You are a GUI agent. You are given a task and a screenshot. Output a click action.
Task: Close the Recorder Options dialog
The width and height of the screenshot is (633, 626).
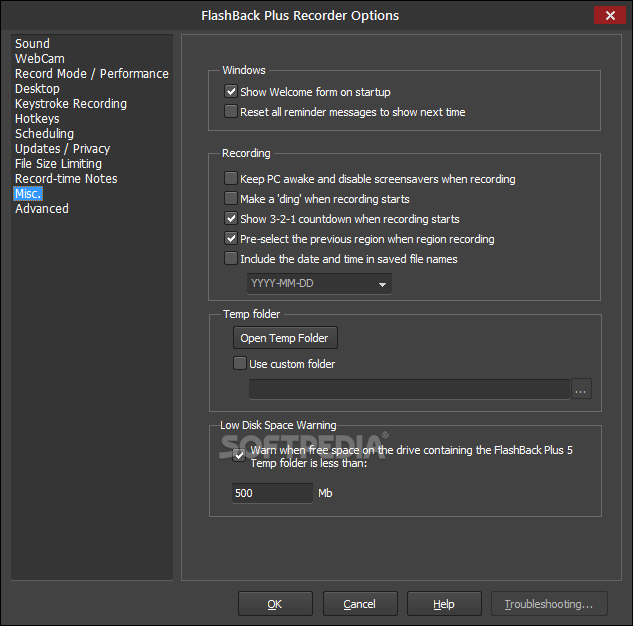tap(610, 16)
